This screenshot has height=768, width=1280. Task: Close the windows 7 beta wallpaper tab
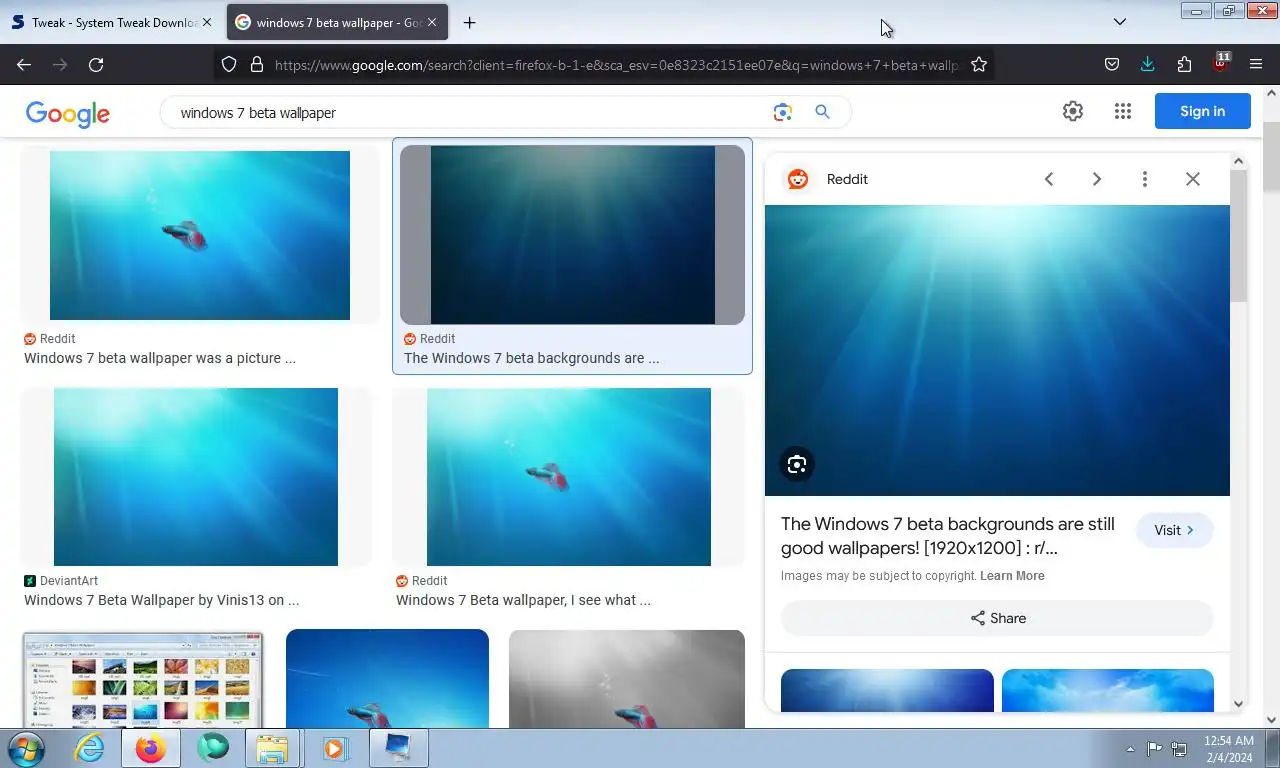point(432,22)
